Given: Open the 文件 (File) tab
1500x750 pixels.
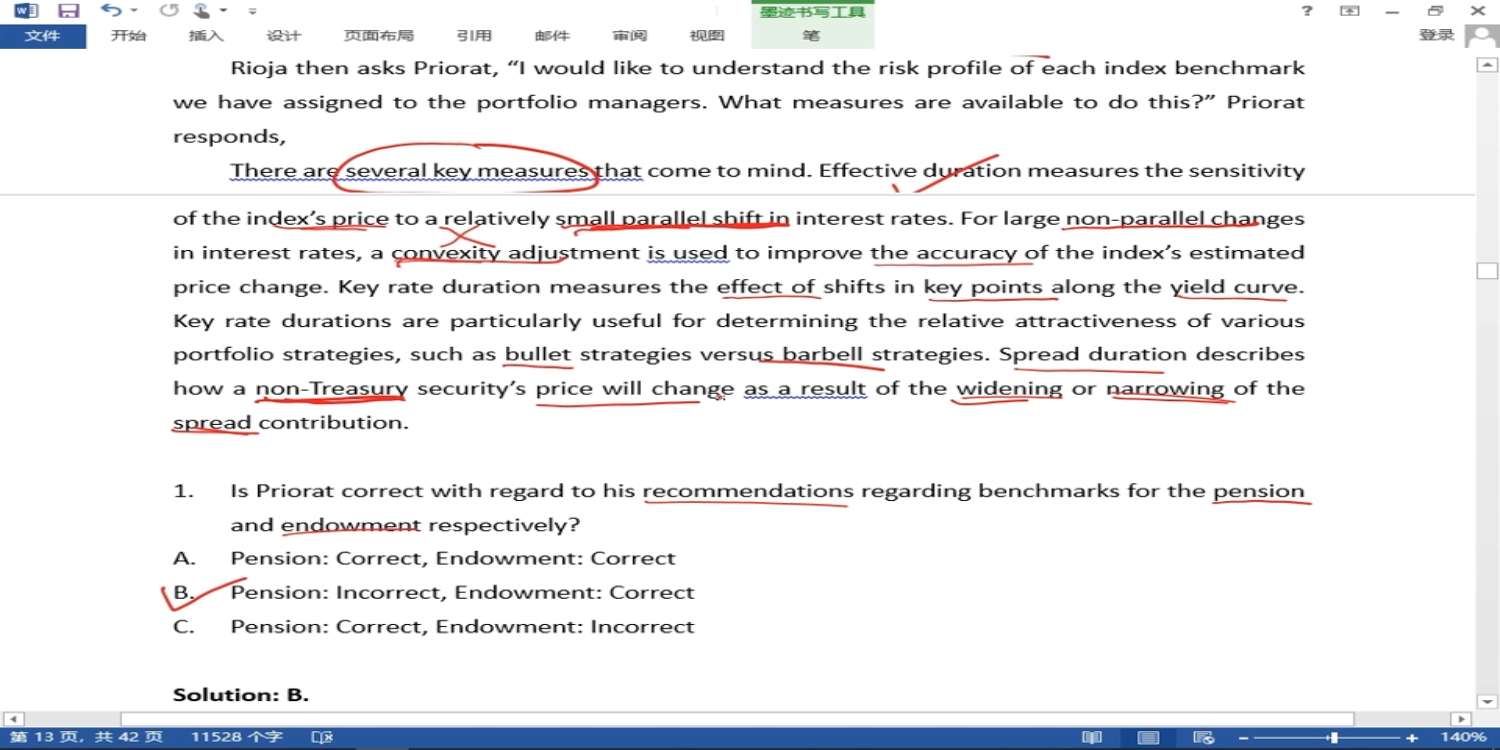Looking at the screenshot, I should coord(42,36).
